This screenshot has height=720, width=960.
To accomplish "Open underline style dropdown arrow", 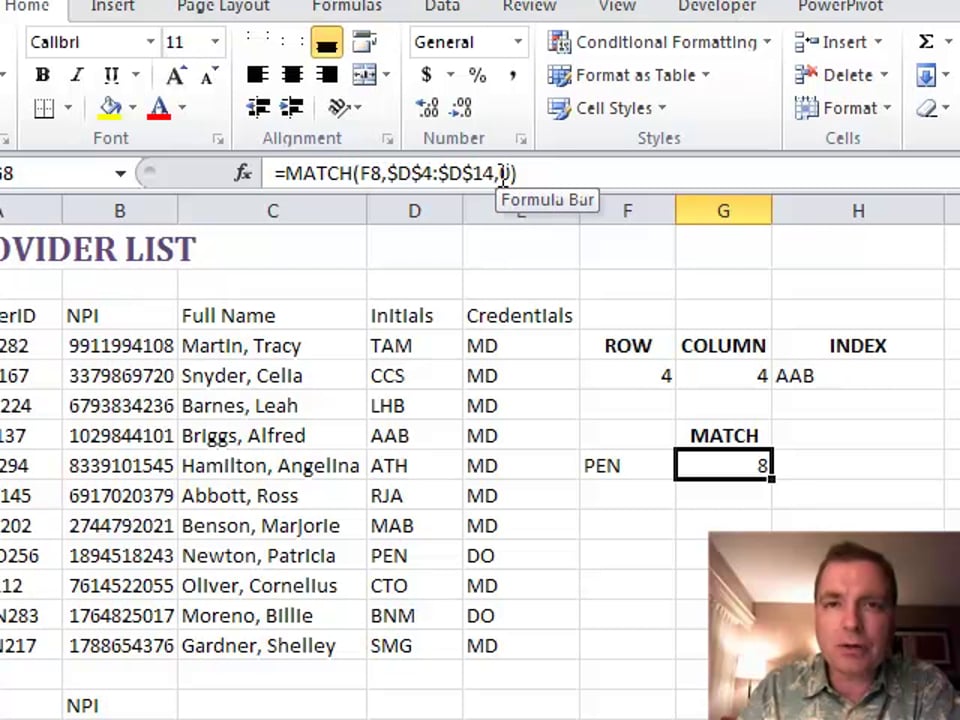I will point(136,75).
